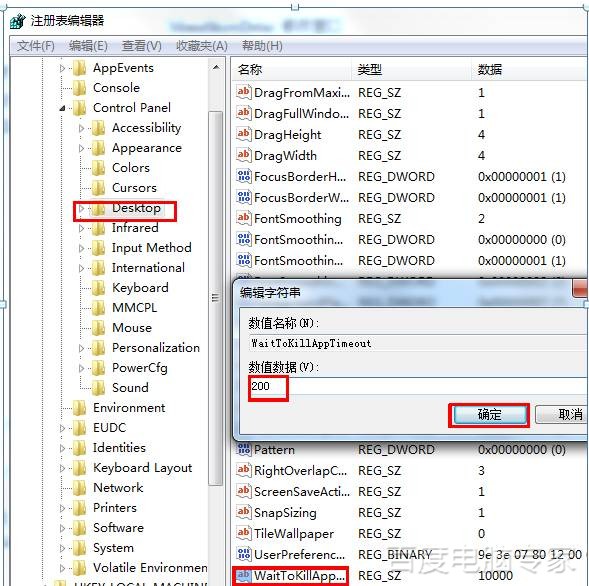Click the MMCPL folder icon
Image resolution: width=589 pixels, height=586 pixels.
tap(98, 308)
